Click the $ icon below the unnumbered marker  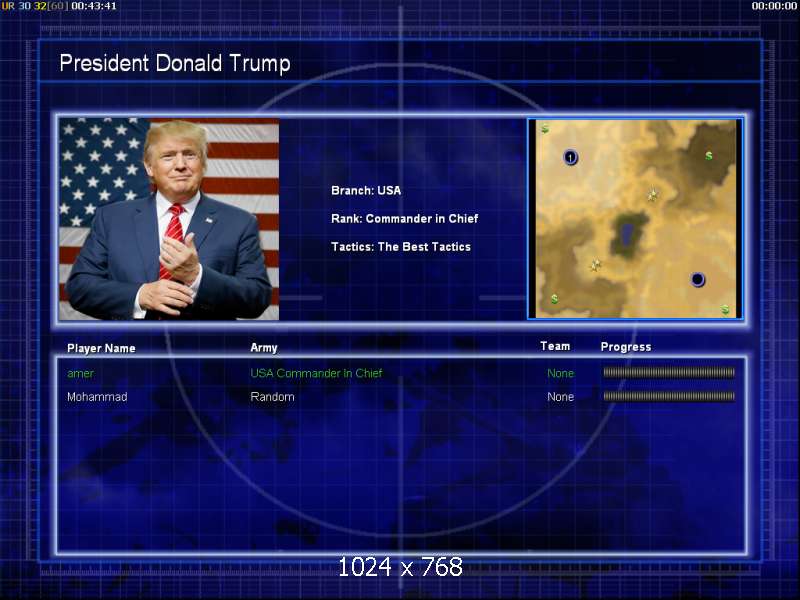tap(725, 309)
